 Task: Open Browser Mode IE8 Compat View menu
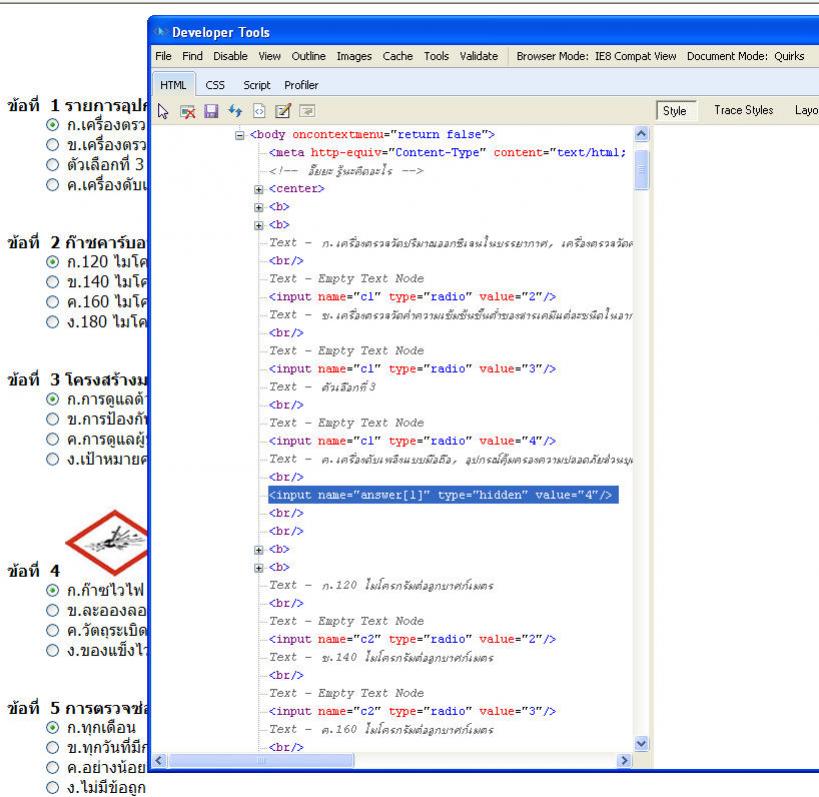(596, 56)
